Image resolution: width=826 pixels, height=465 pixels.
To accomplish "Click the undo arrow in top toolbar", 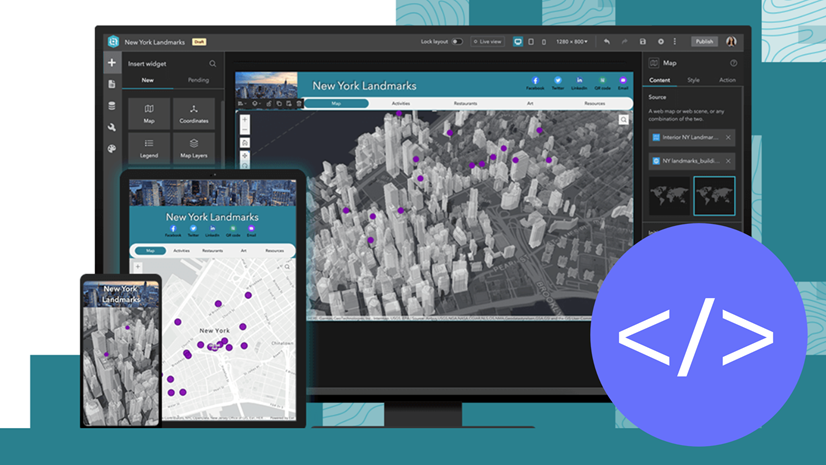I will click(607, 42).
